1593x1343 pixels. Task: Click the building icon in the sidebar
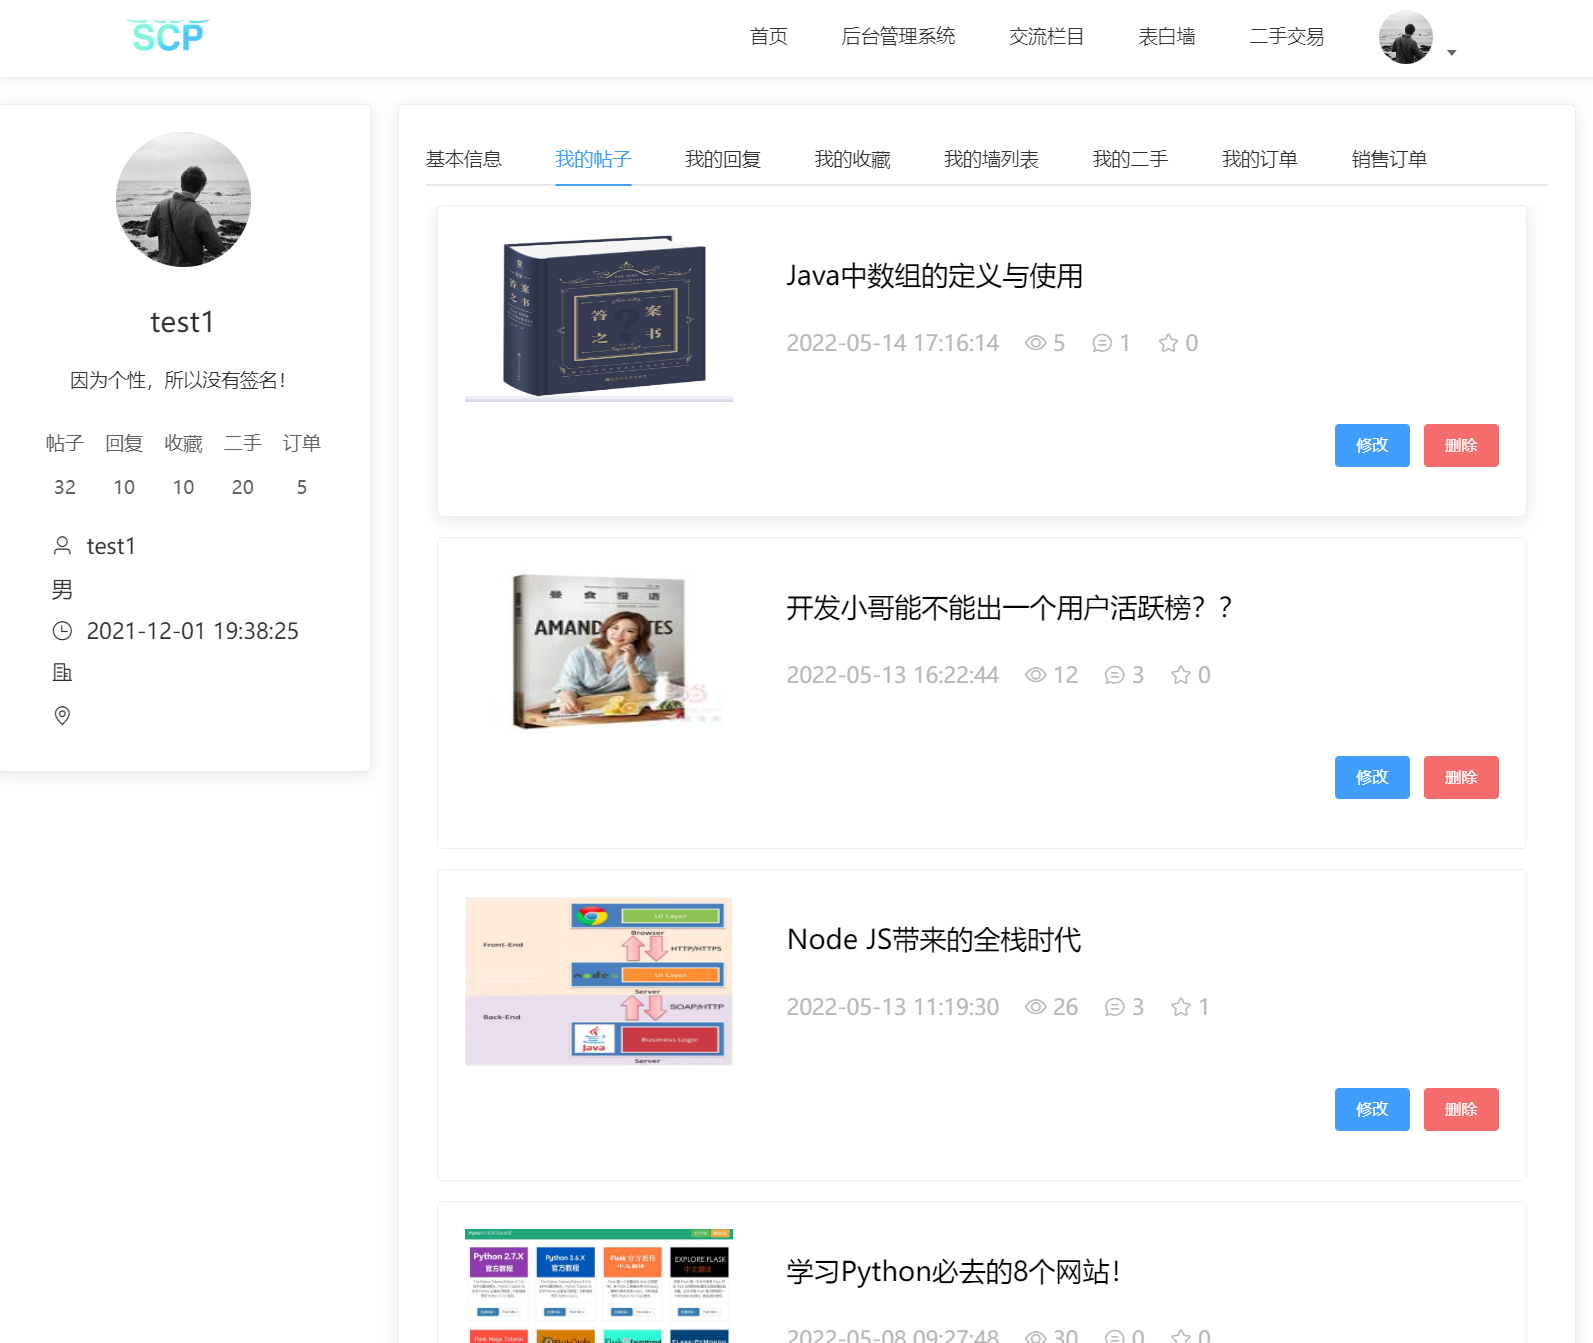[62, 672]
